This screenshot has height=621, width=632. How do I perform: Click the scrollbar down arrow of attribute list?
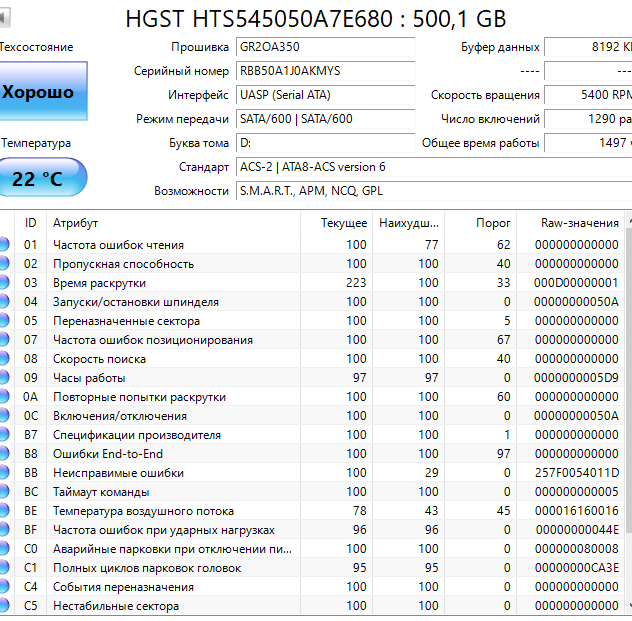(x=629, y=605)
